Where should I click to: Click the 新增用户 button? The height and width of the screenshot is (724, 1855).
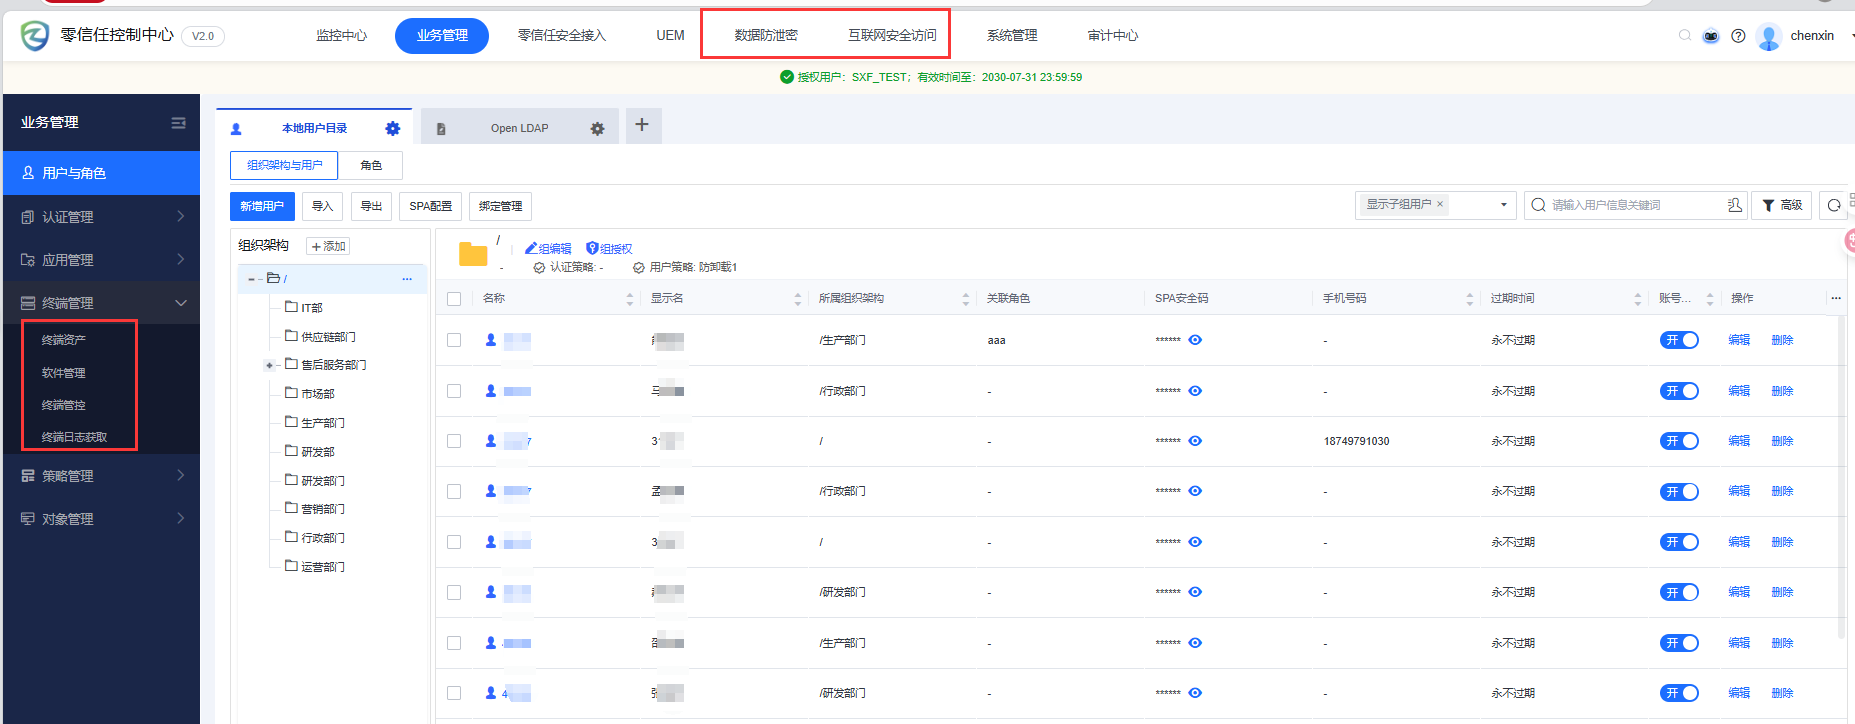tap(262, 206)
